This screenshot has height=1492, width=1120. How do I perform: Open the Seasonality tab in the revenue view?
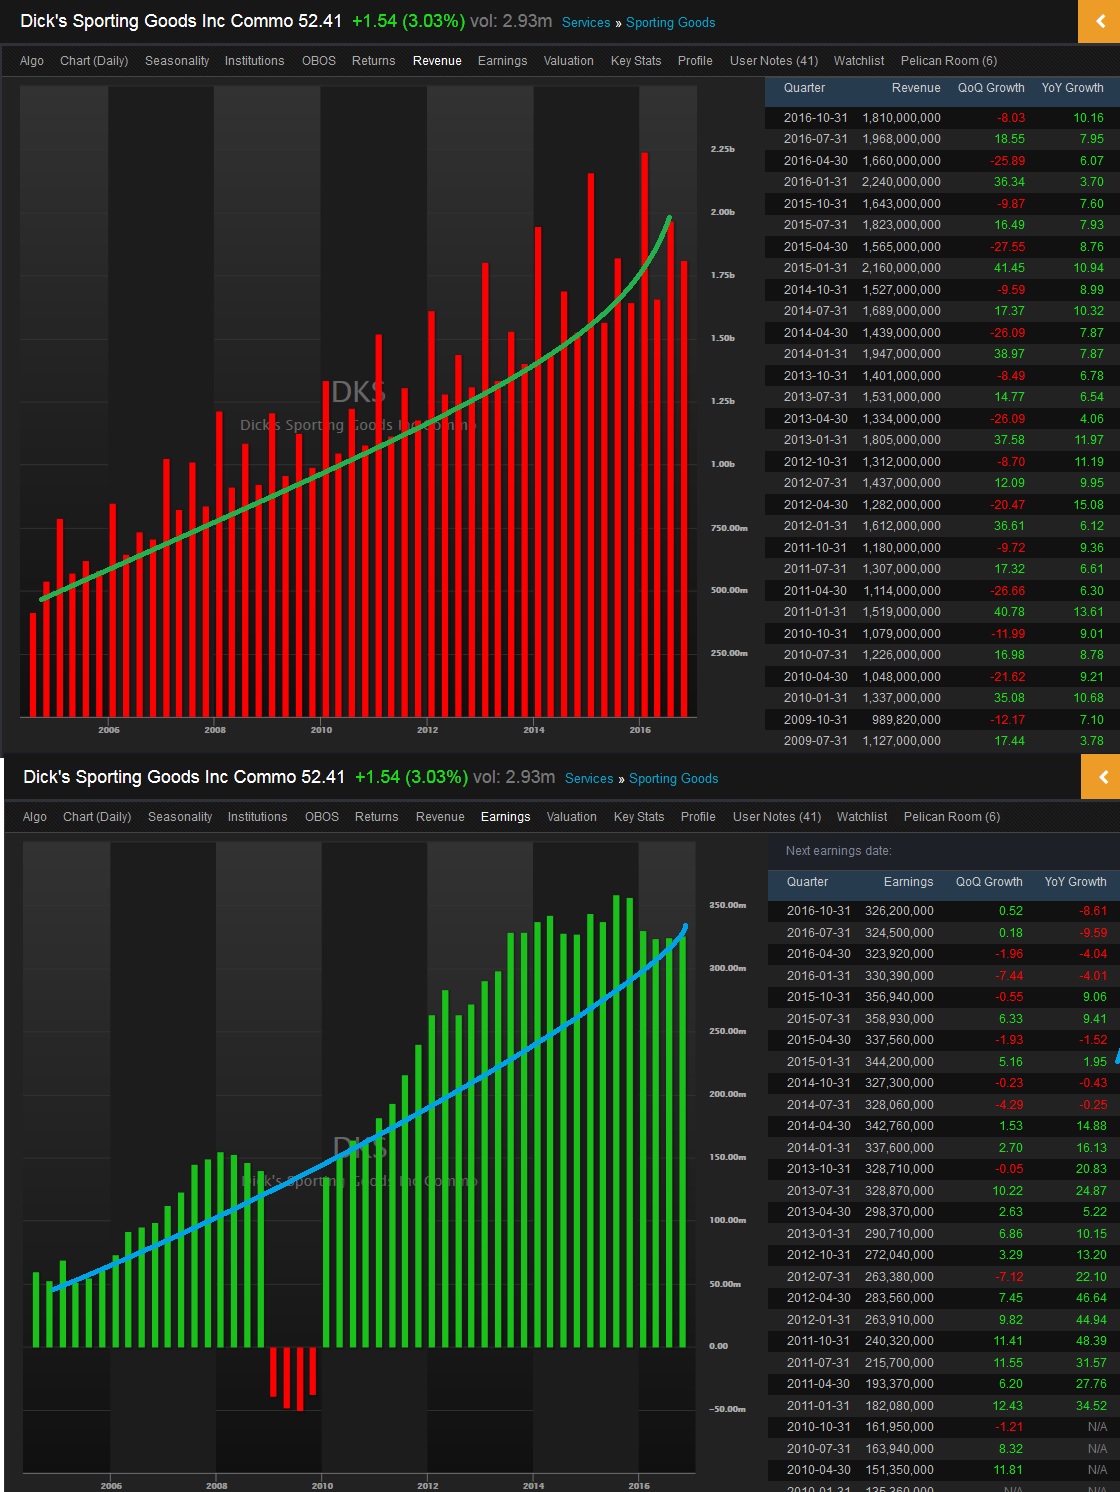point(177,61)
